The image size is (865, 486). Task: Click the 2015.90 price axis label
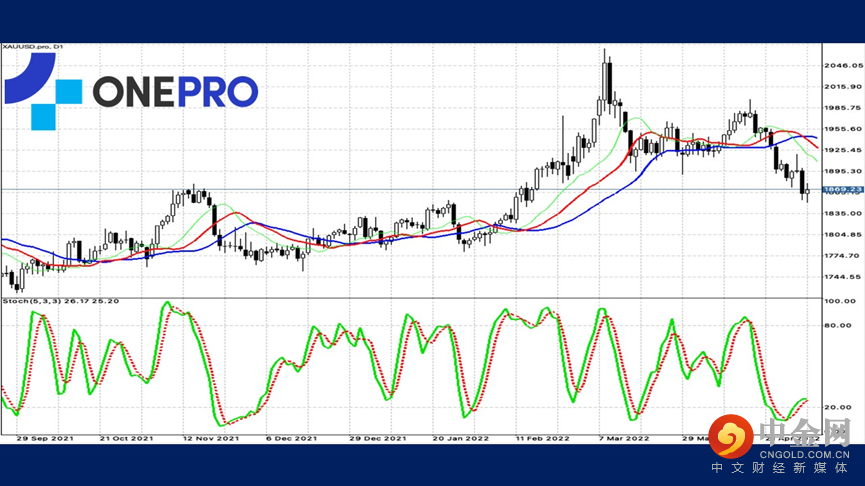click(x=843, y=87)
